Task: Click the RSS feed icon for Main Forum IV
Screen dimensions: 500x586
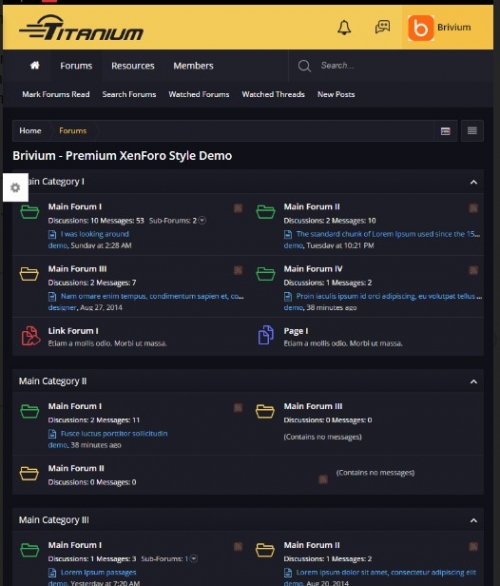Action: 473,270
